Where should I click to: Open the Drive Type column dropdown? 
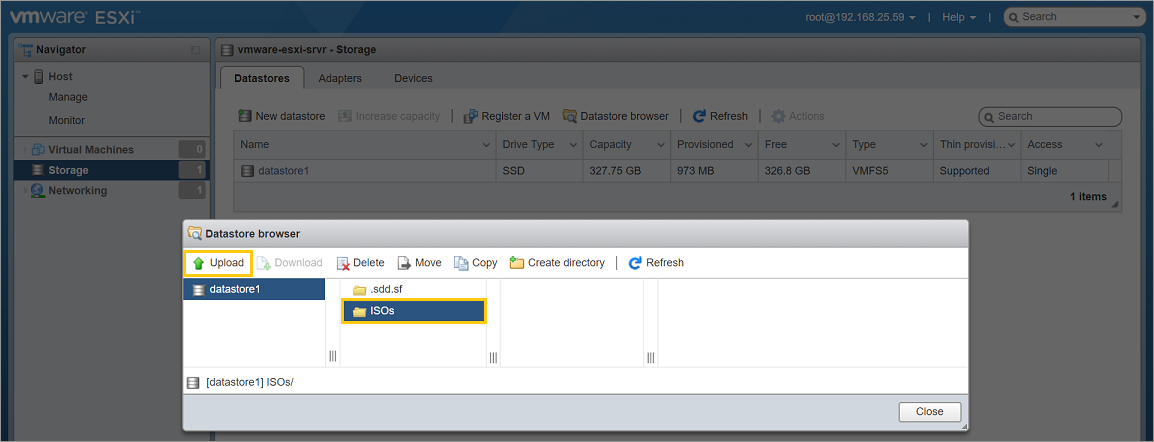573,145
